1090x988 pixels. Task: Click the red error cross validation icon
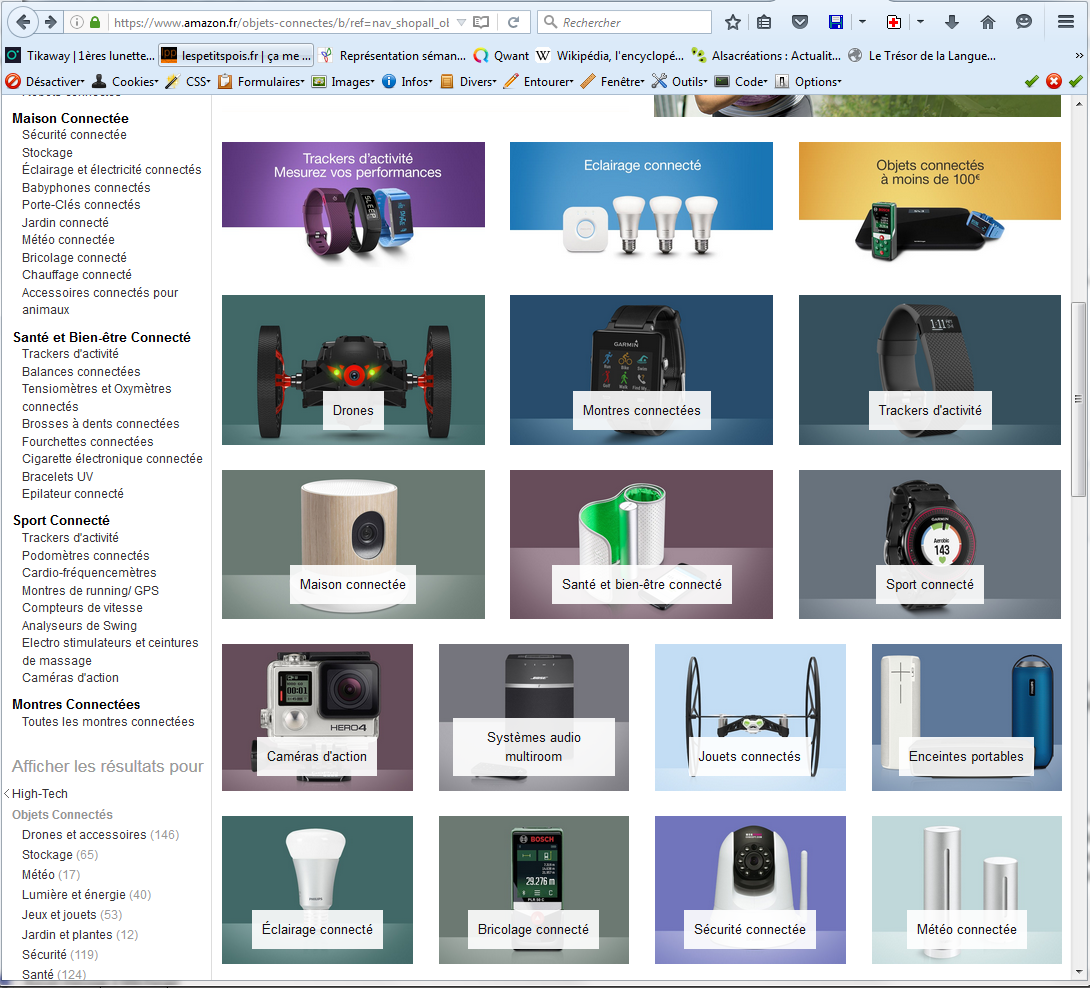(1053, 81)
